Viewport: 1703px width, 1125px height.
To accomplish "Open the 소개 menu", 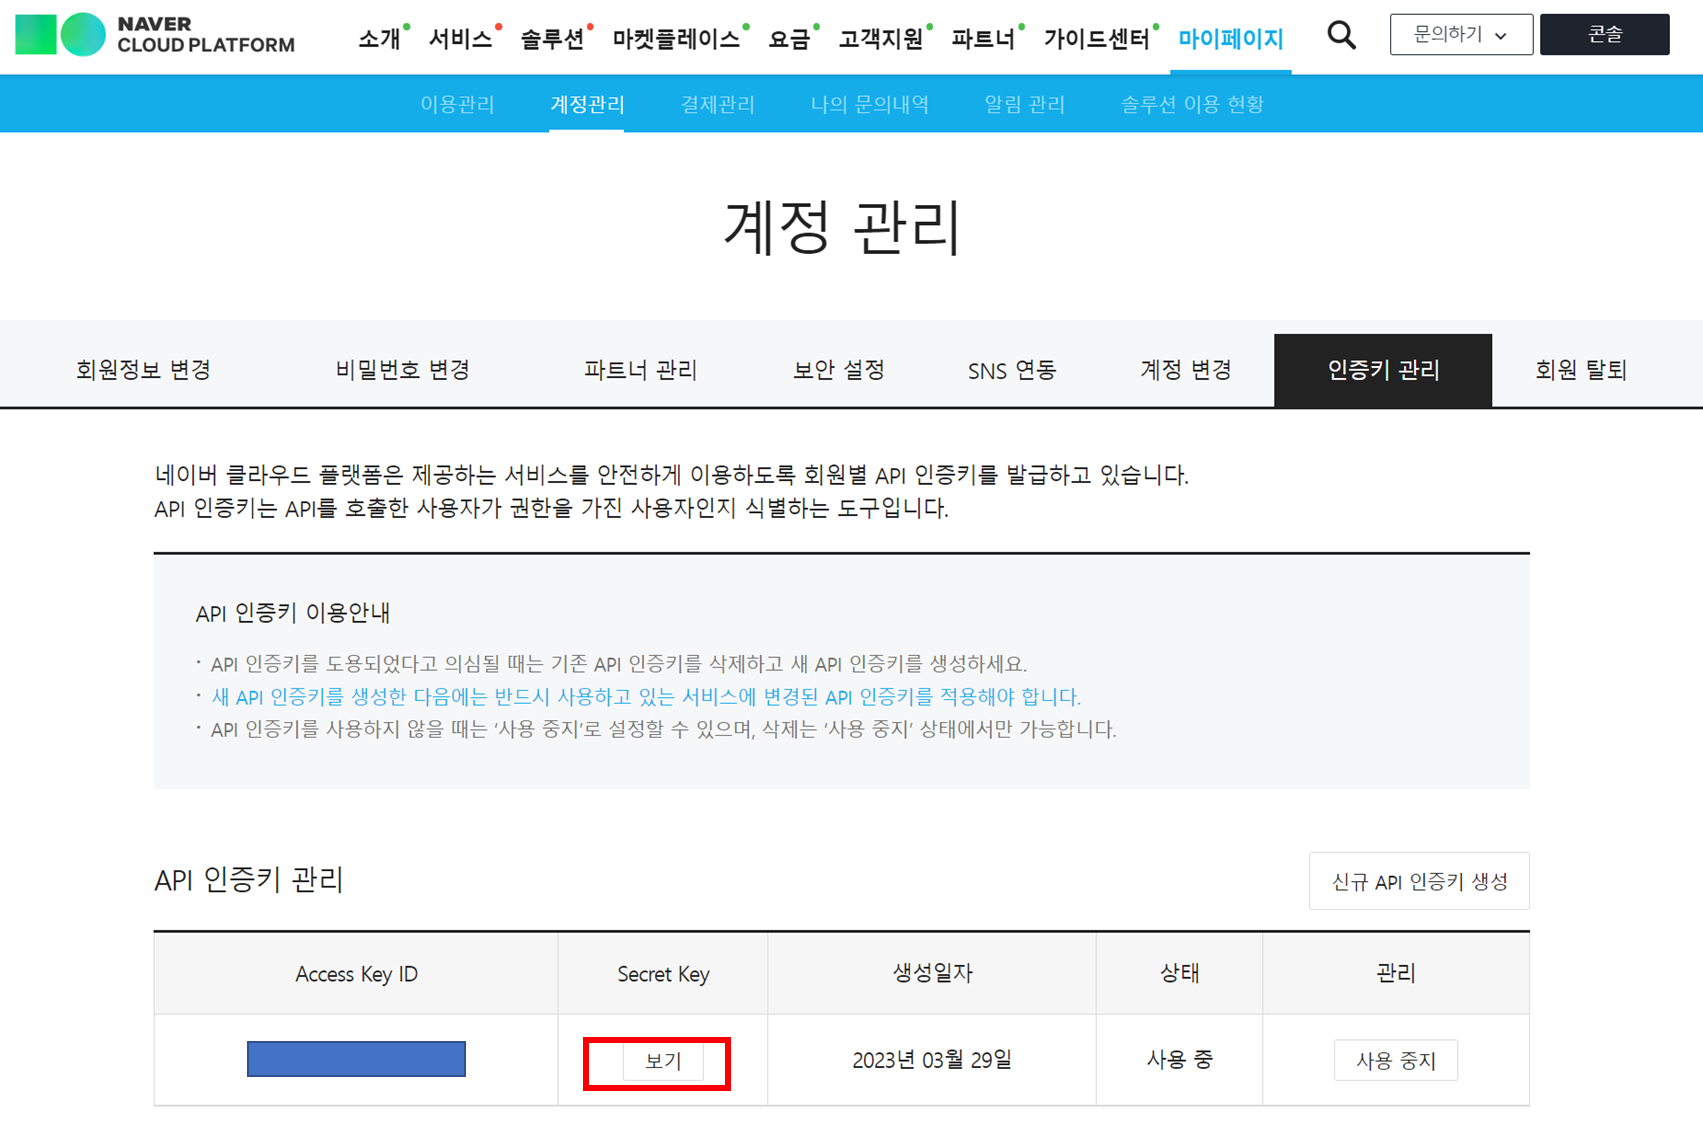I will 380,39.
